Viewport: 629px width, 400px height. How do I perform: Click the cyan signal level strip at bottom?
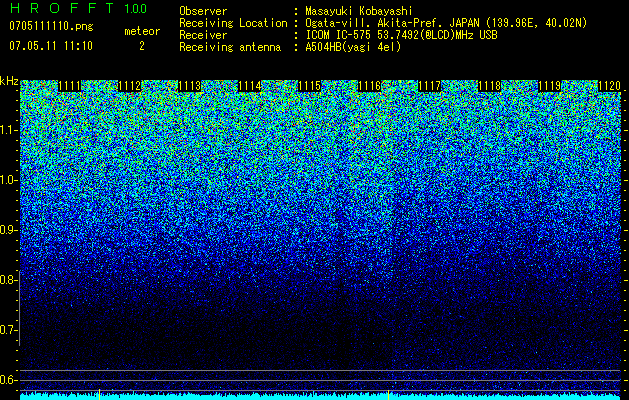[320, 397]
